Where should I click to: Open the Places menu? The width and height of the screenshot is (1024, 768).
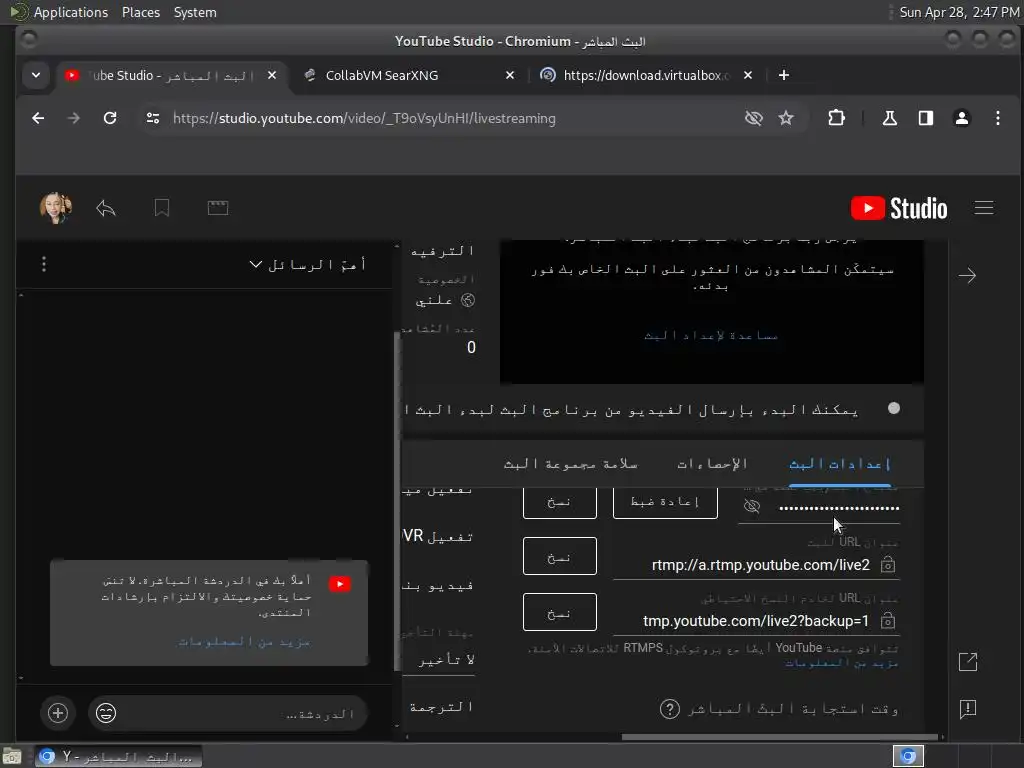coord(141,12)
